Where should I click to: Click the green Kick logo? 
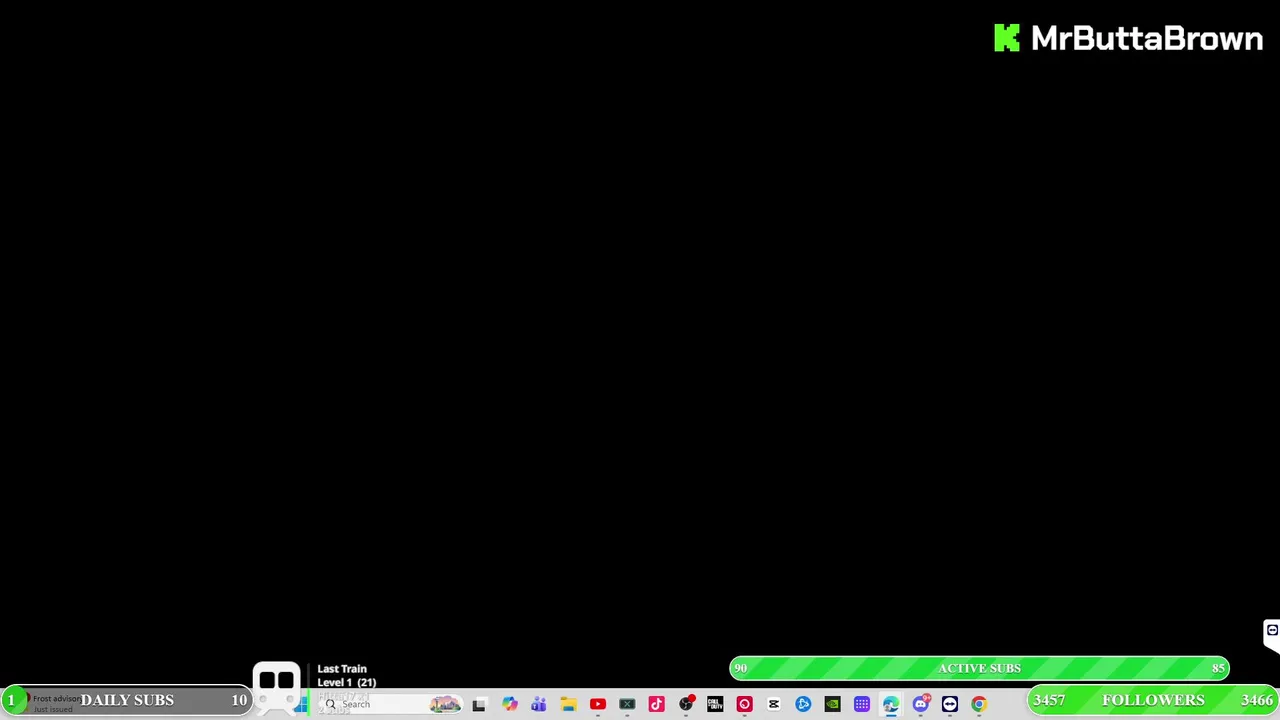tap(1007, 38)
